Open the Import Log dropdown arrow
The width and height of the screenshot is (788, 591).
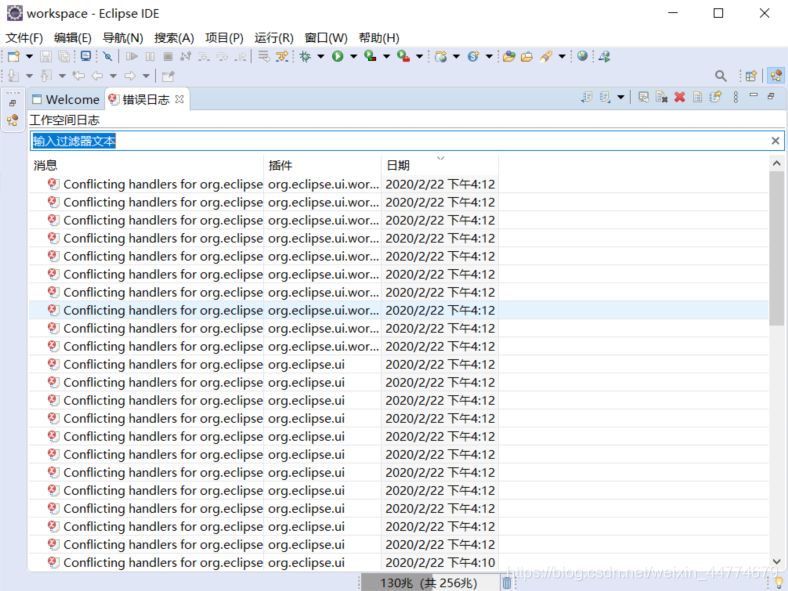[621, 97]
